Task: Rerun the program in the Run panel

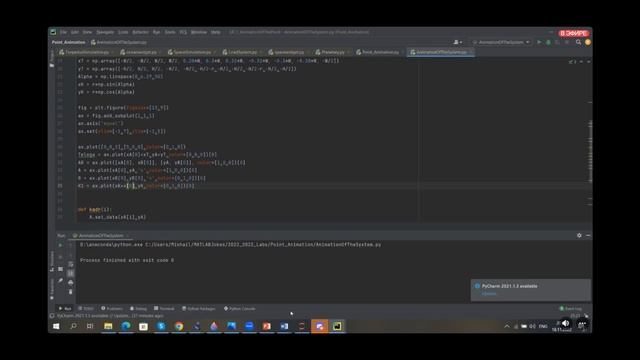Action: pos(60,245)
